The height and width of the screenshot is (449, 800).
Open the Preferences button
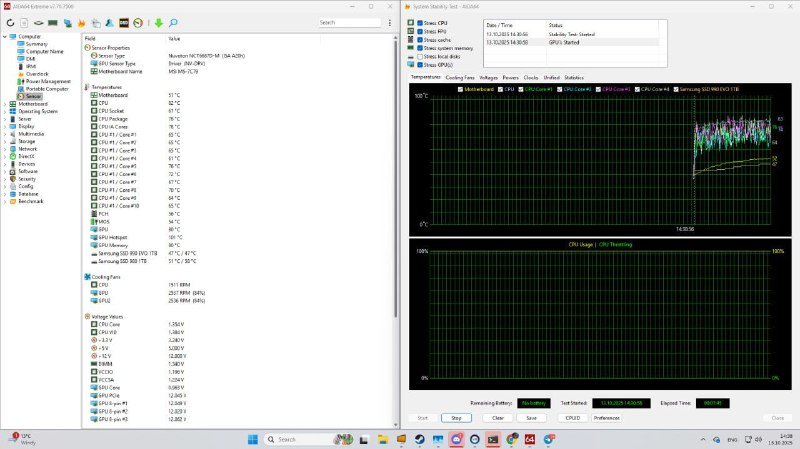point(606,418)
